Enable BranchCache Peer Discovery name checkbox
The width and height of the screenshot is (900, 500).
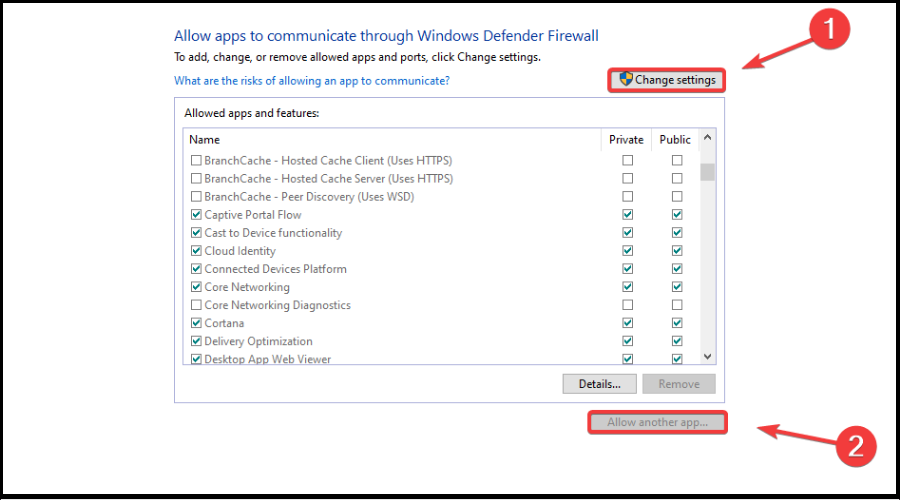[196, 196]
